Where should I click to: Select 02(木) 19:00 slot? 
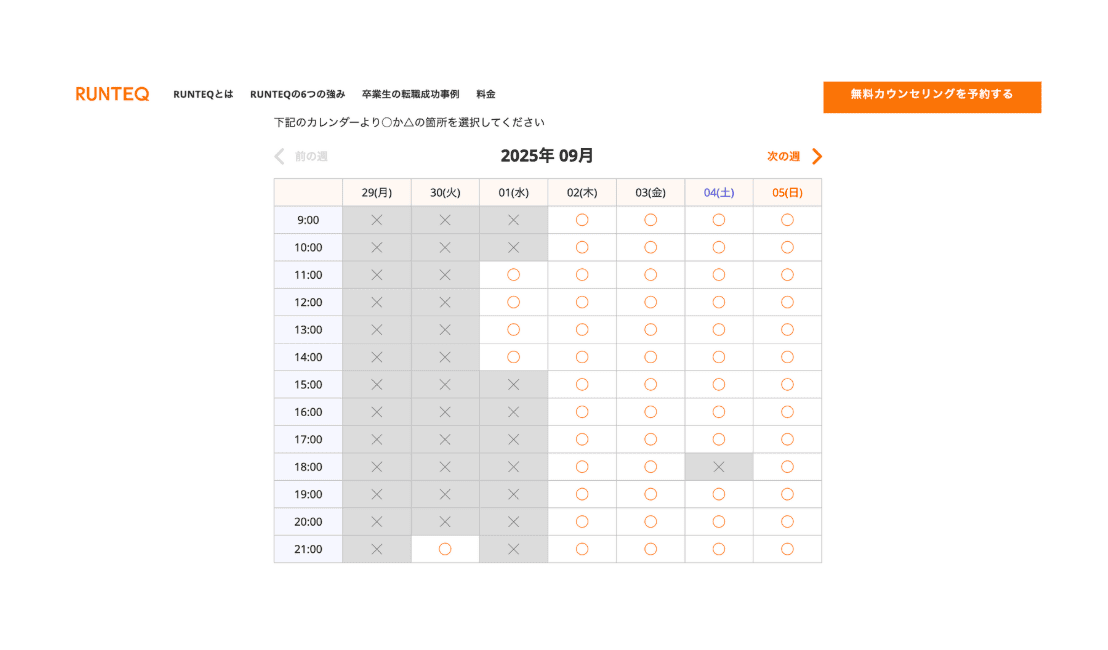pyautogui.click(x=582, y=494)
